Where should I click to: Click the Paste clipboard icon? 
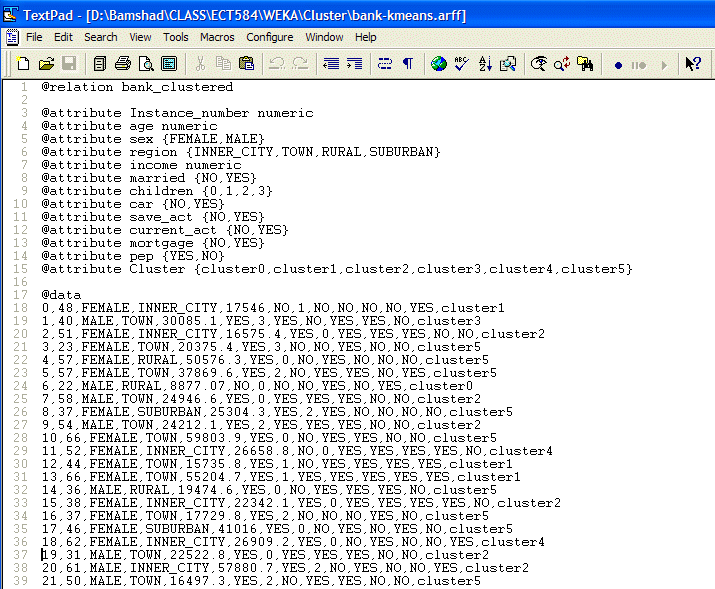click(246, 64)
